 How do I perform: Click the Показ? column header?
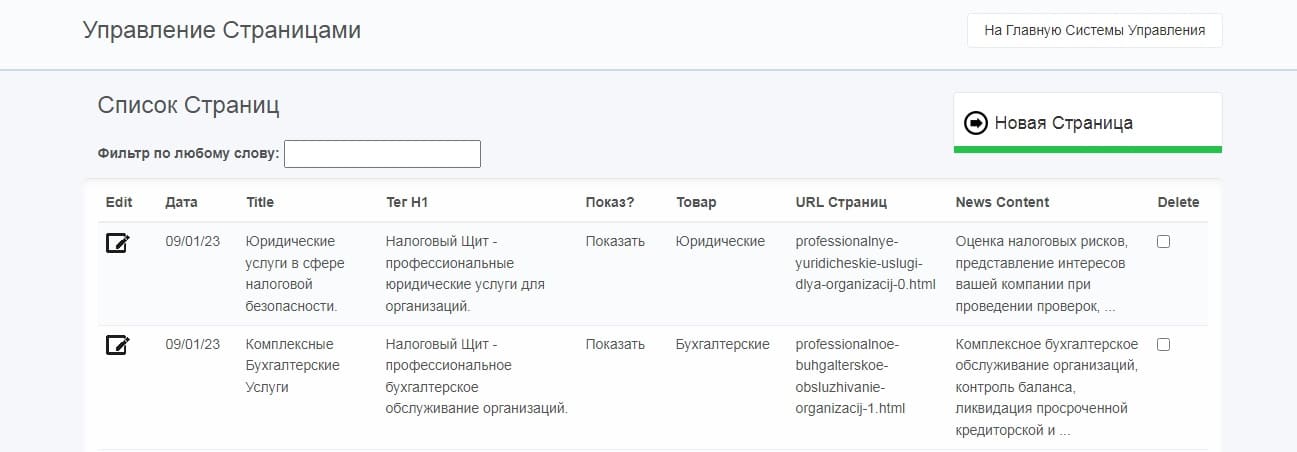(x=610, y=202)
